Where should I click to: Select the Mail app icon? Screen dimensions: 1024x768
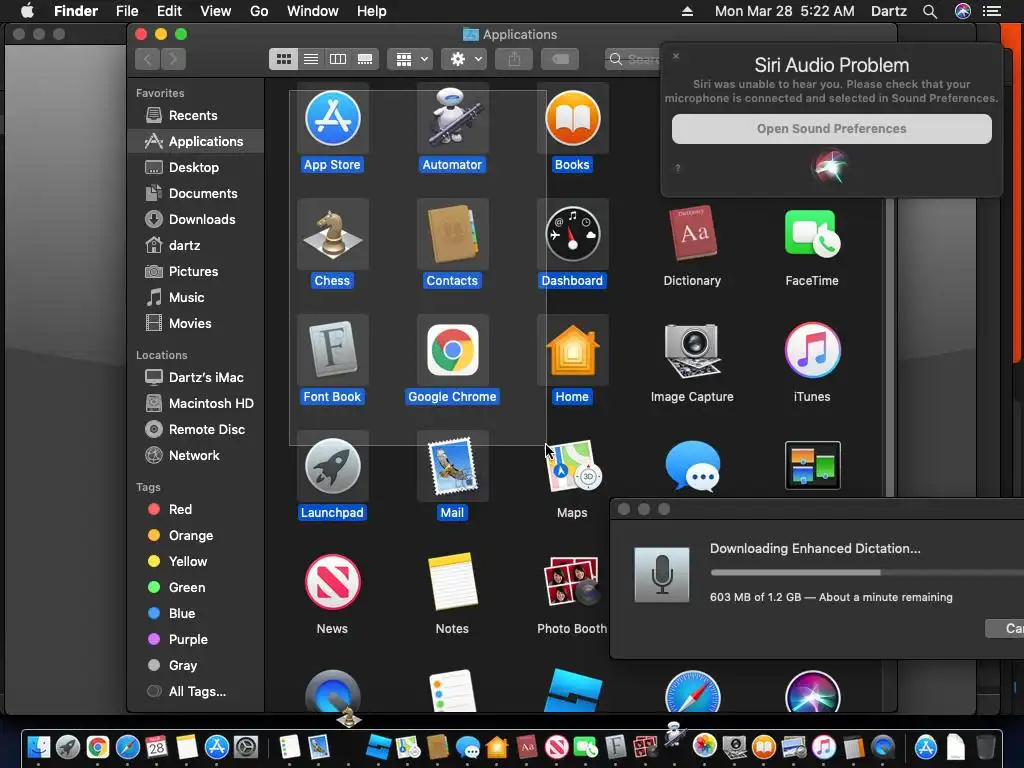point(452,466)
